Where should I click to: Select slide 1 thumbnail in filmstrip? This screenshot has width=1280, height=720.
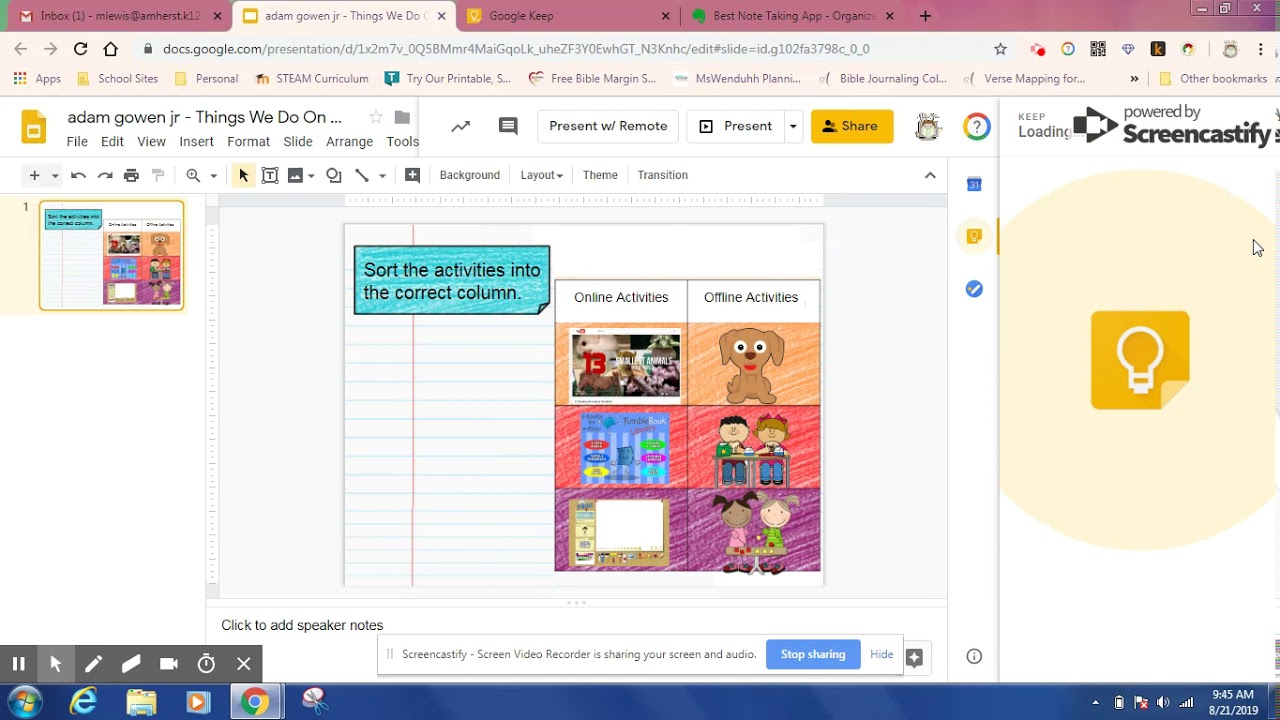112,255
